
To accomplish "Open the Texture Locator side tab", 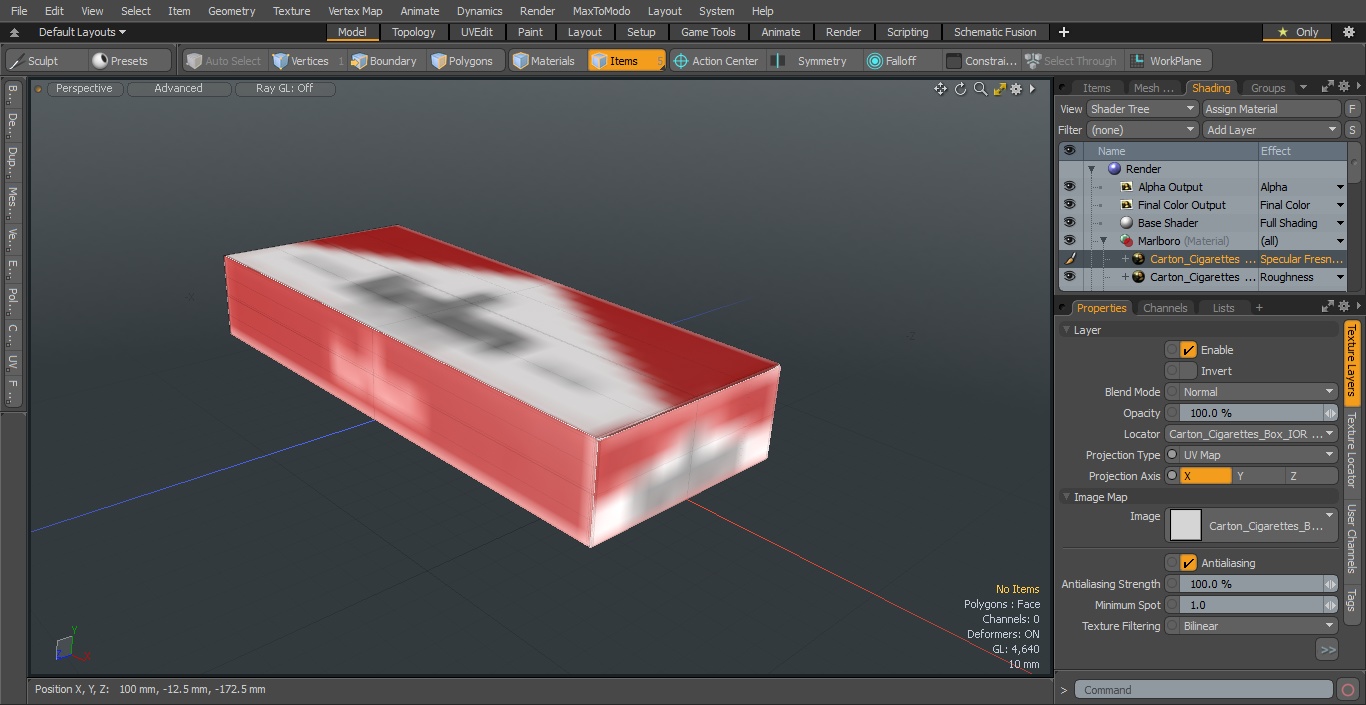I will coord(1352,449).
